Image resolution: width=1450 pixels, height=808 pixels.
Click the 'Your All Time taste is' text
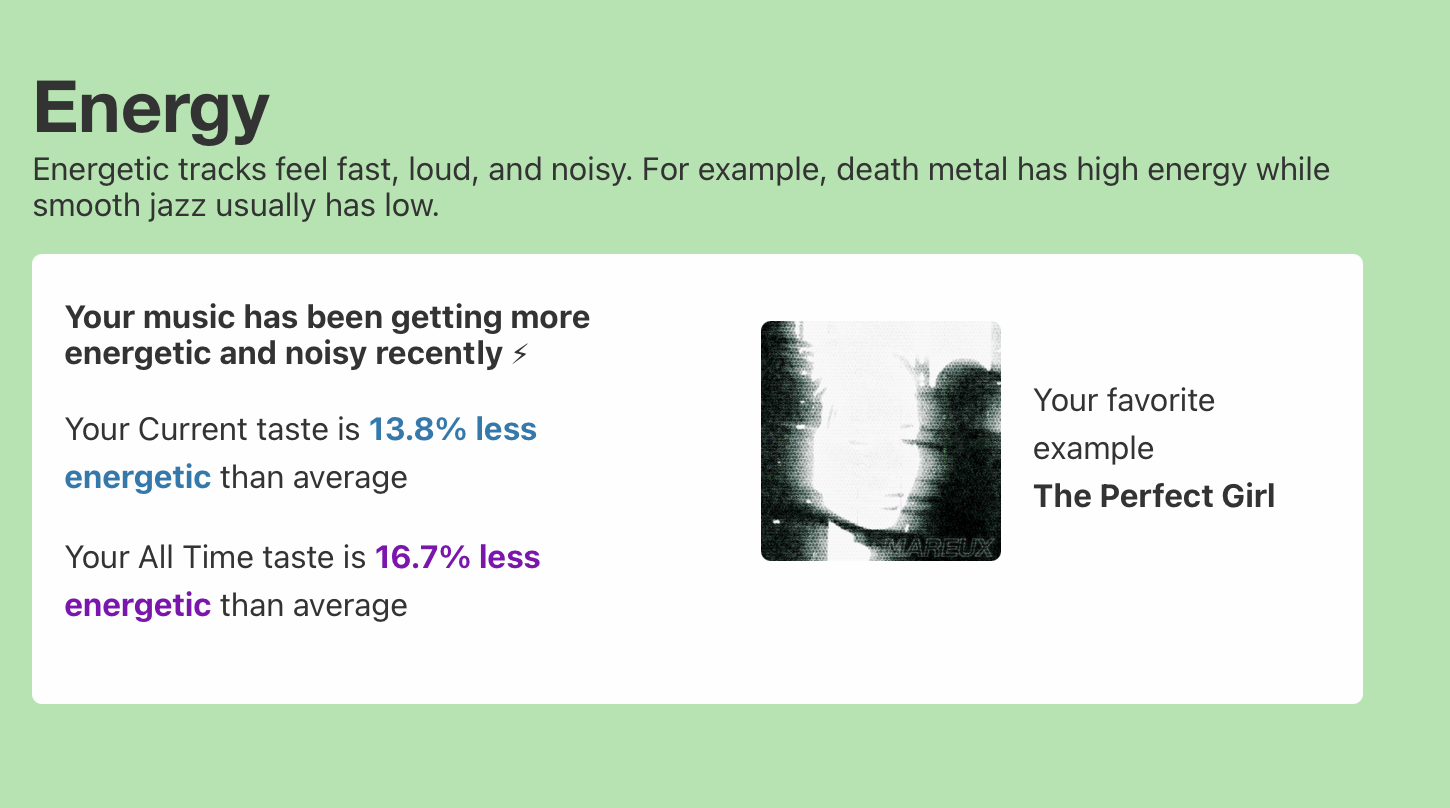pos(215,558)
